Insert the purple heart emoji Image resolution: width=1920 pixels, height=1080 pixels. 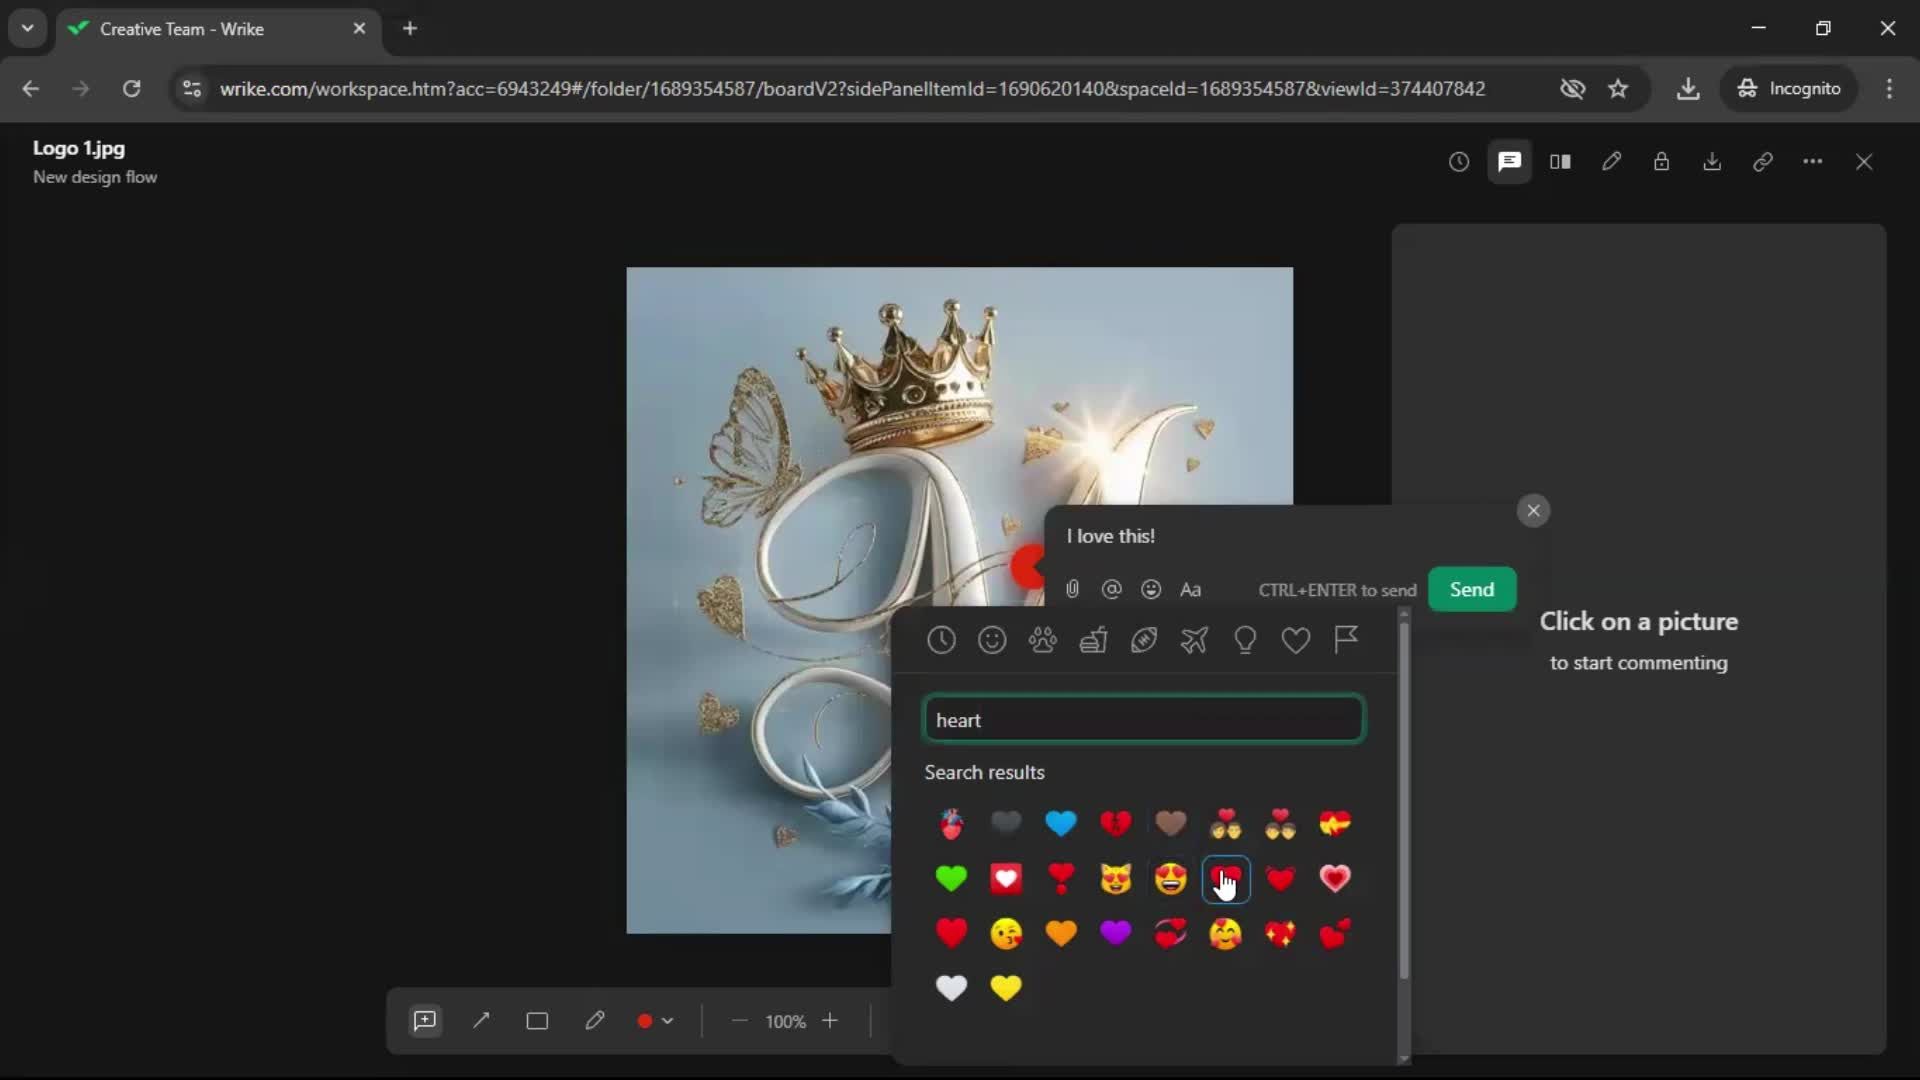pos(1116,934)
